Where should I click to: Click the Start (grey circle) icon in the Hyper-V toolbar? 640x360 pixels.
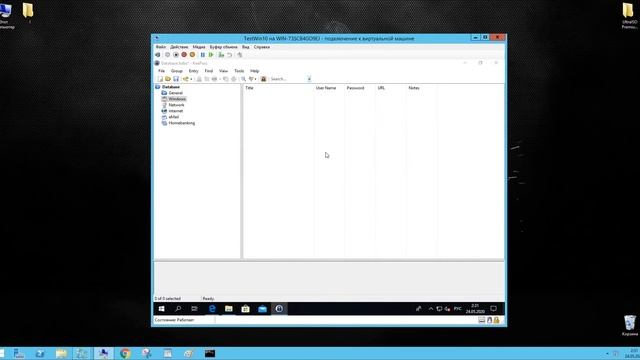pos(167,55)
